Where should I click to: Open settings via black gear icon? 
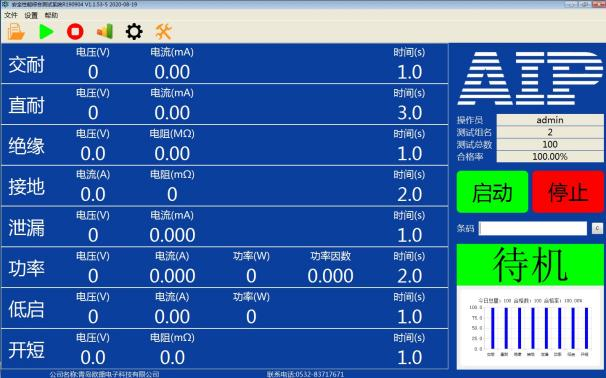(x=134, y=32)
